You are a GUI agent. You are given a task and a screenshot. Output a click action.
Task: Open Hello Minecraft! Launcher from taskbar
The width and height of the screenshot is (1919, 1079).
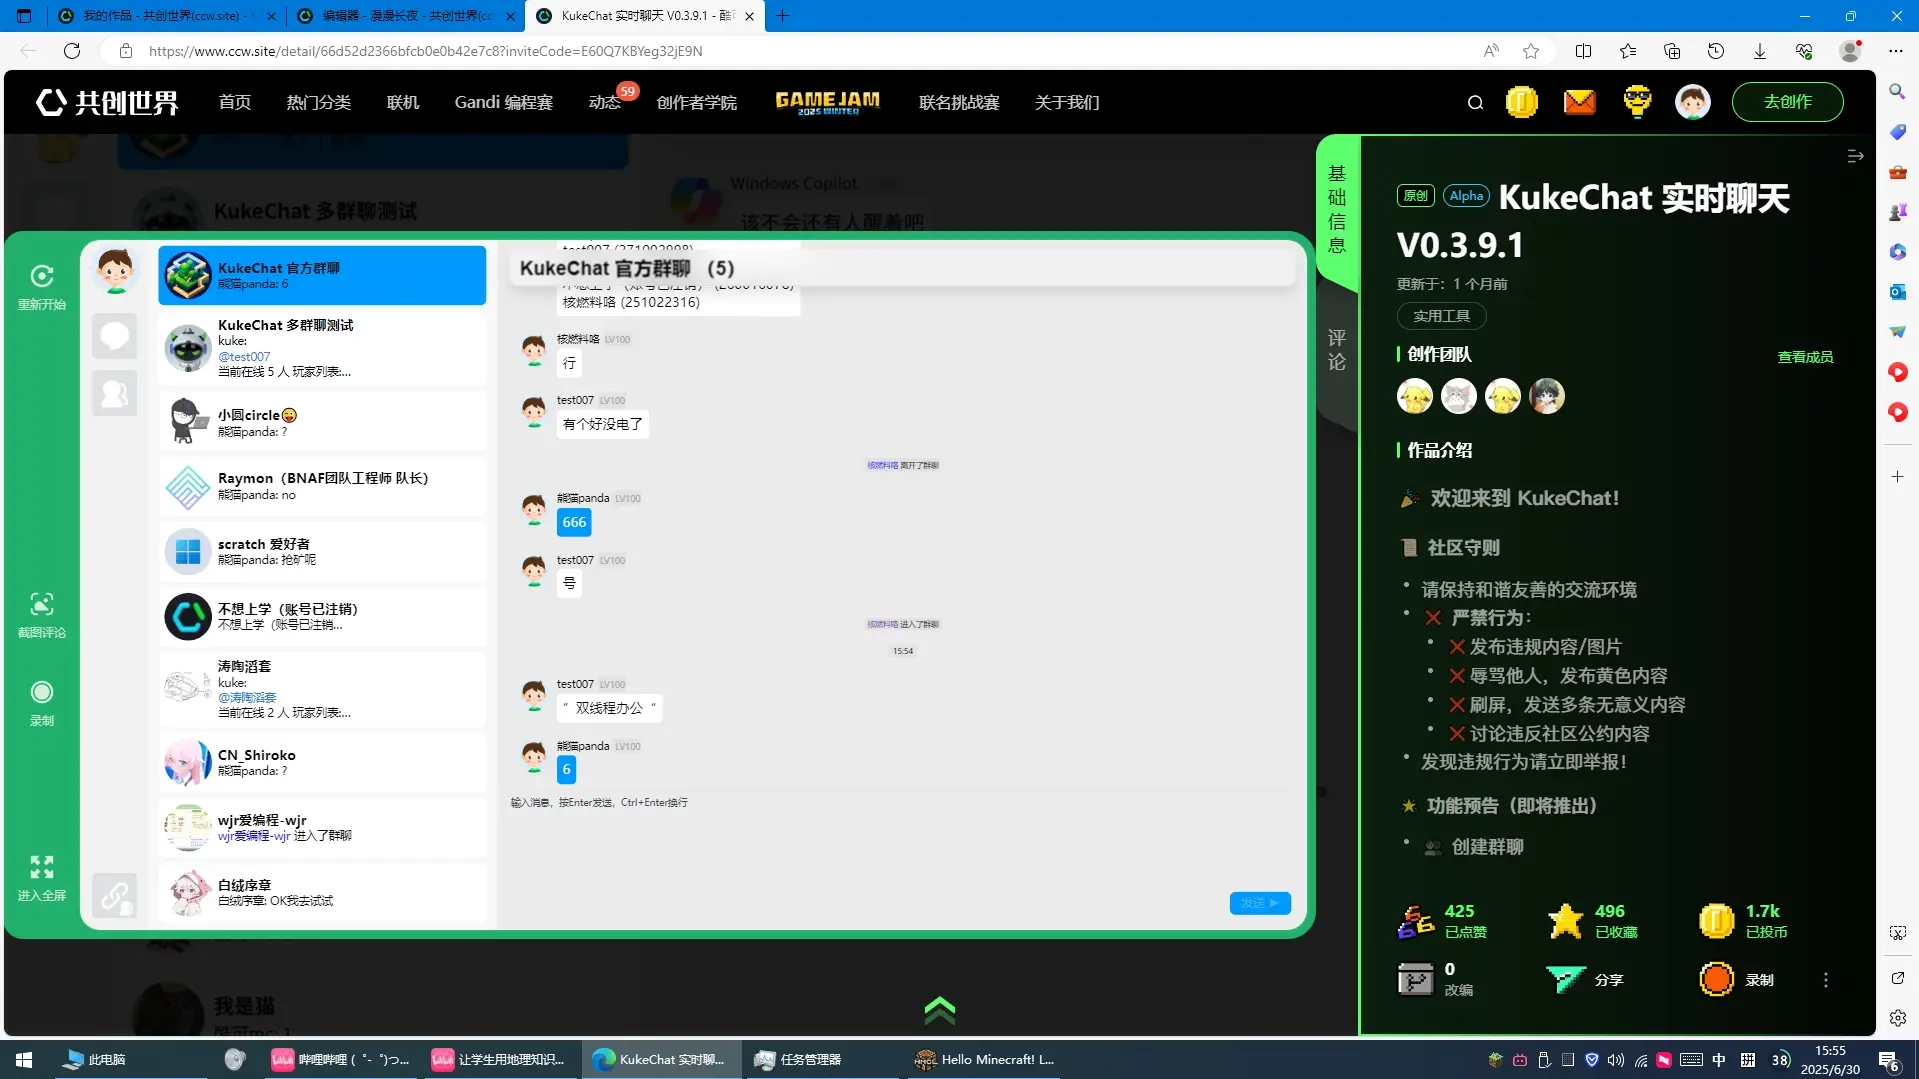click(985, 1059)
